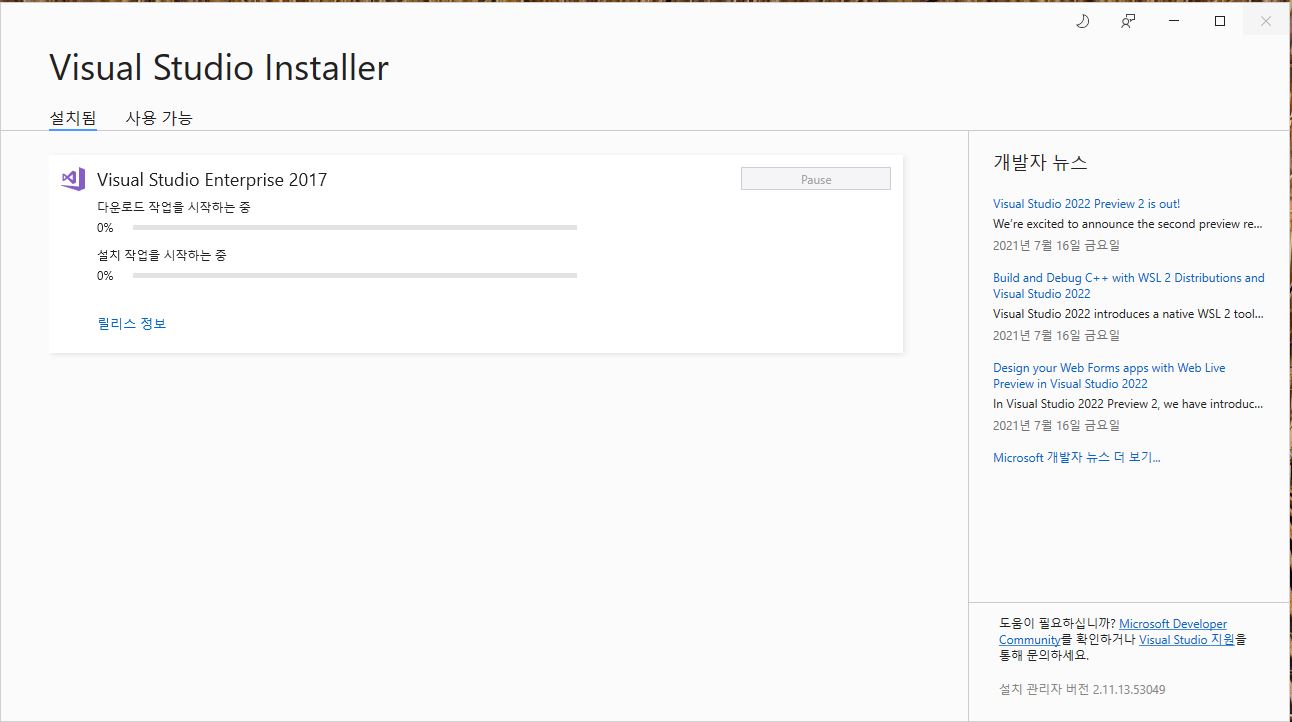Open the feedback icon in title bar
The height and width of the screenshot is (722, 1292).
(1128, 21)
